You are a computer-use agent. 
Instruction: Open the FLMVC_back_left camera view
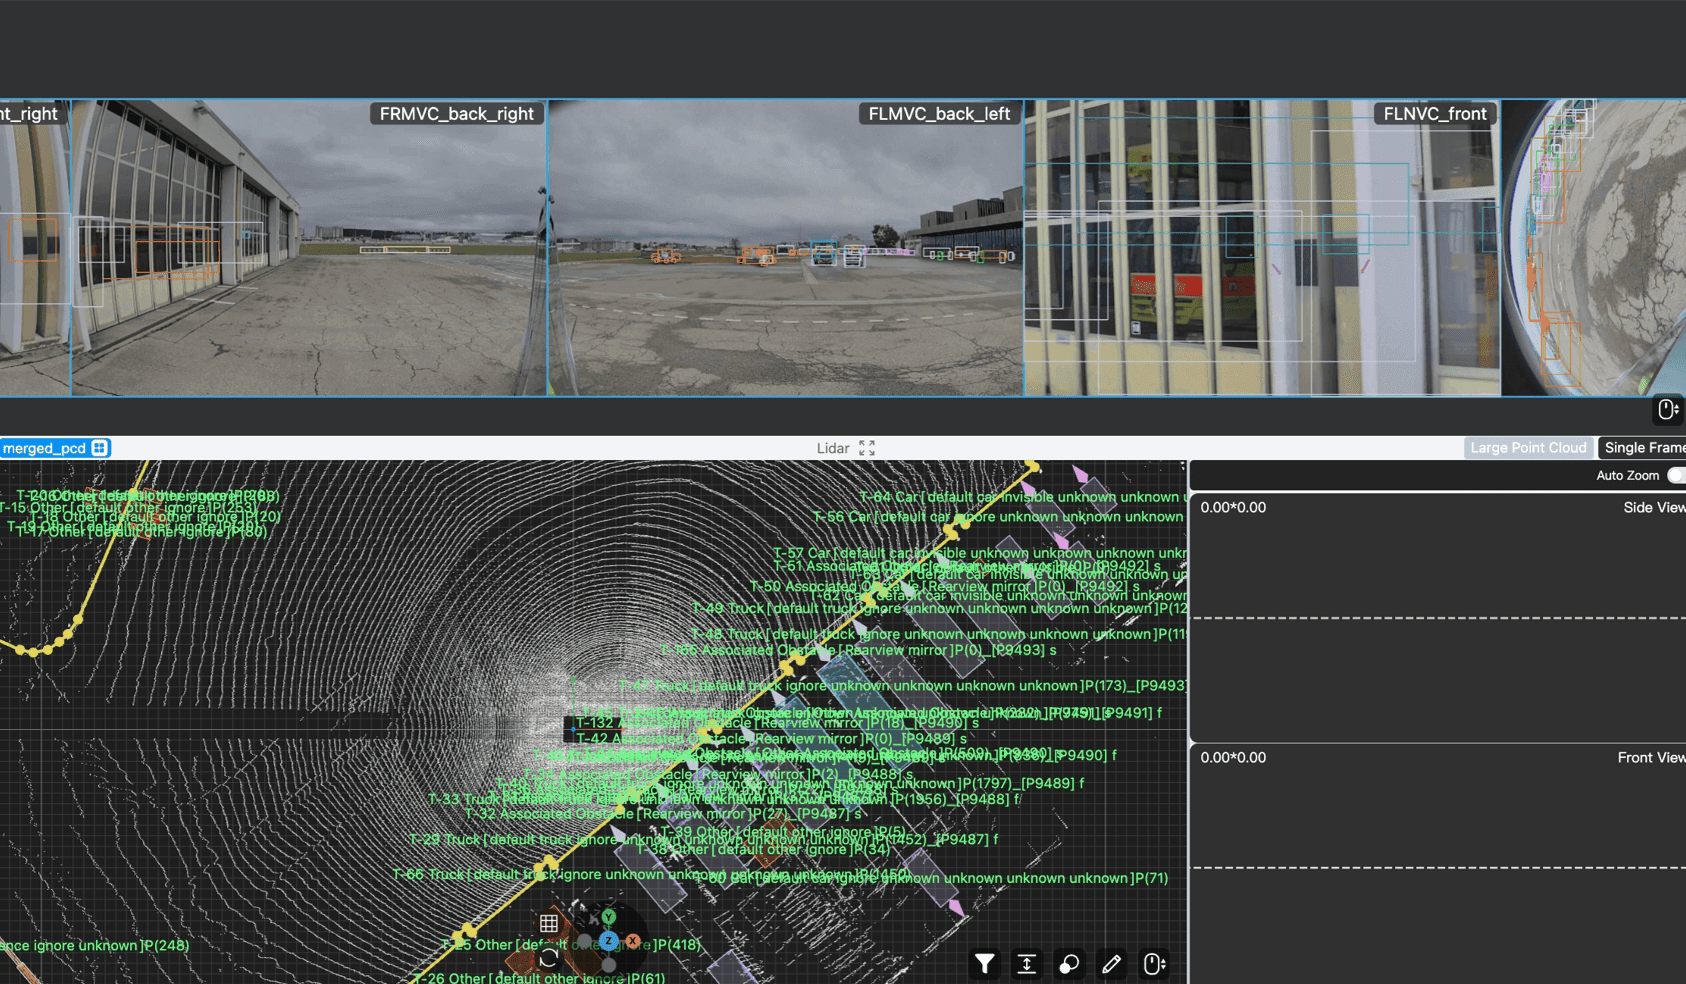pyautogui.click(x=785, y=248)
